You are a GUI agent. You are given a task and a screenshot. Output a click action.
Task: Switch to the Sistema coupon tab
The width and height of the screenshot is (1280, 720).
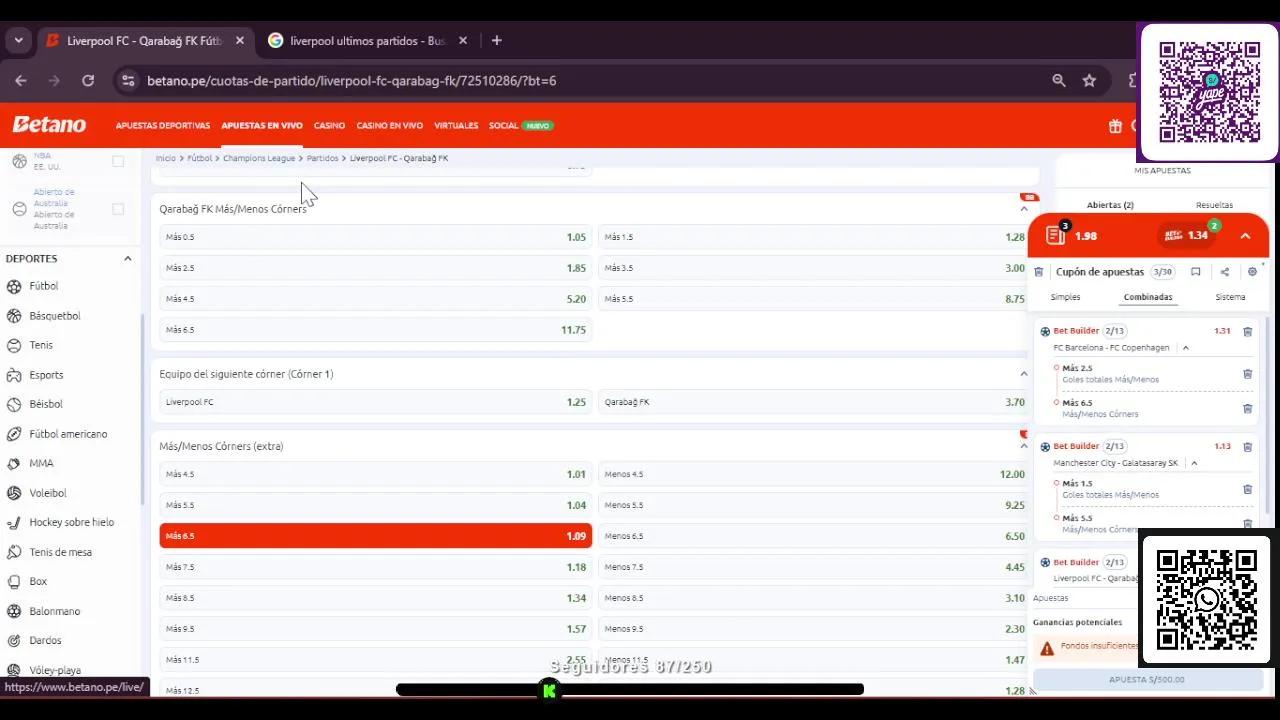click(1230, 297)
